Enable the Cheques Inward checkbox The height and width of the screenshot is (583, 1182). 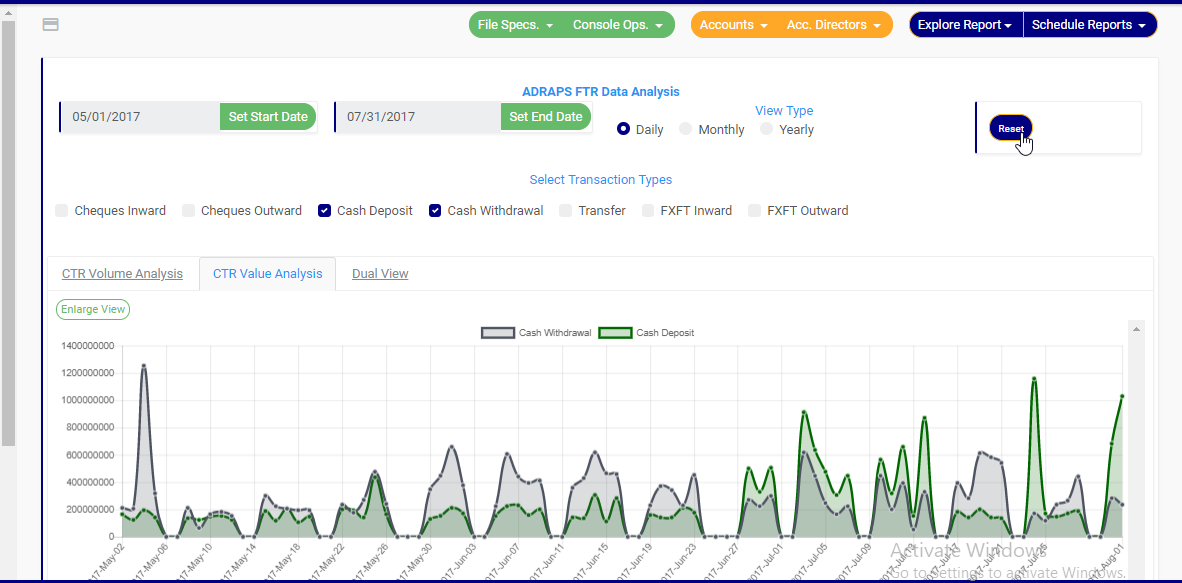click(x=62, y=211)
